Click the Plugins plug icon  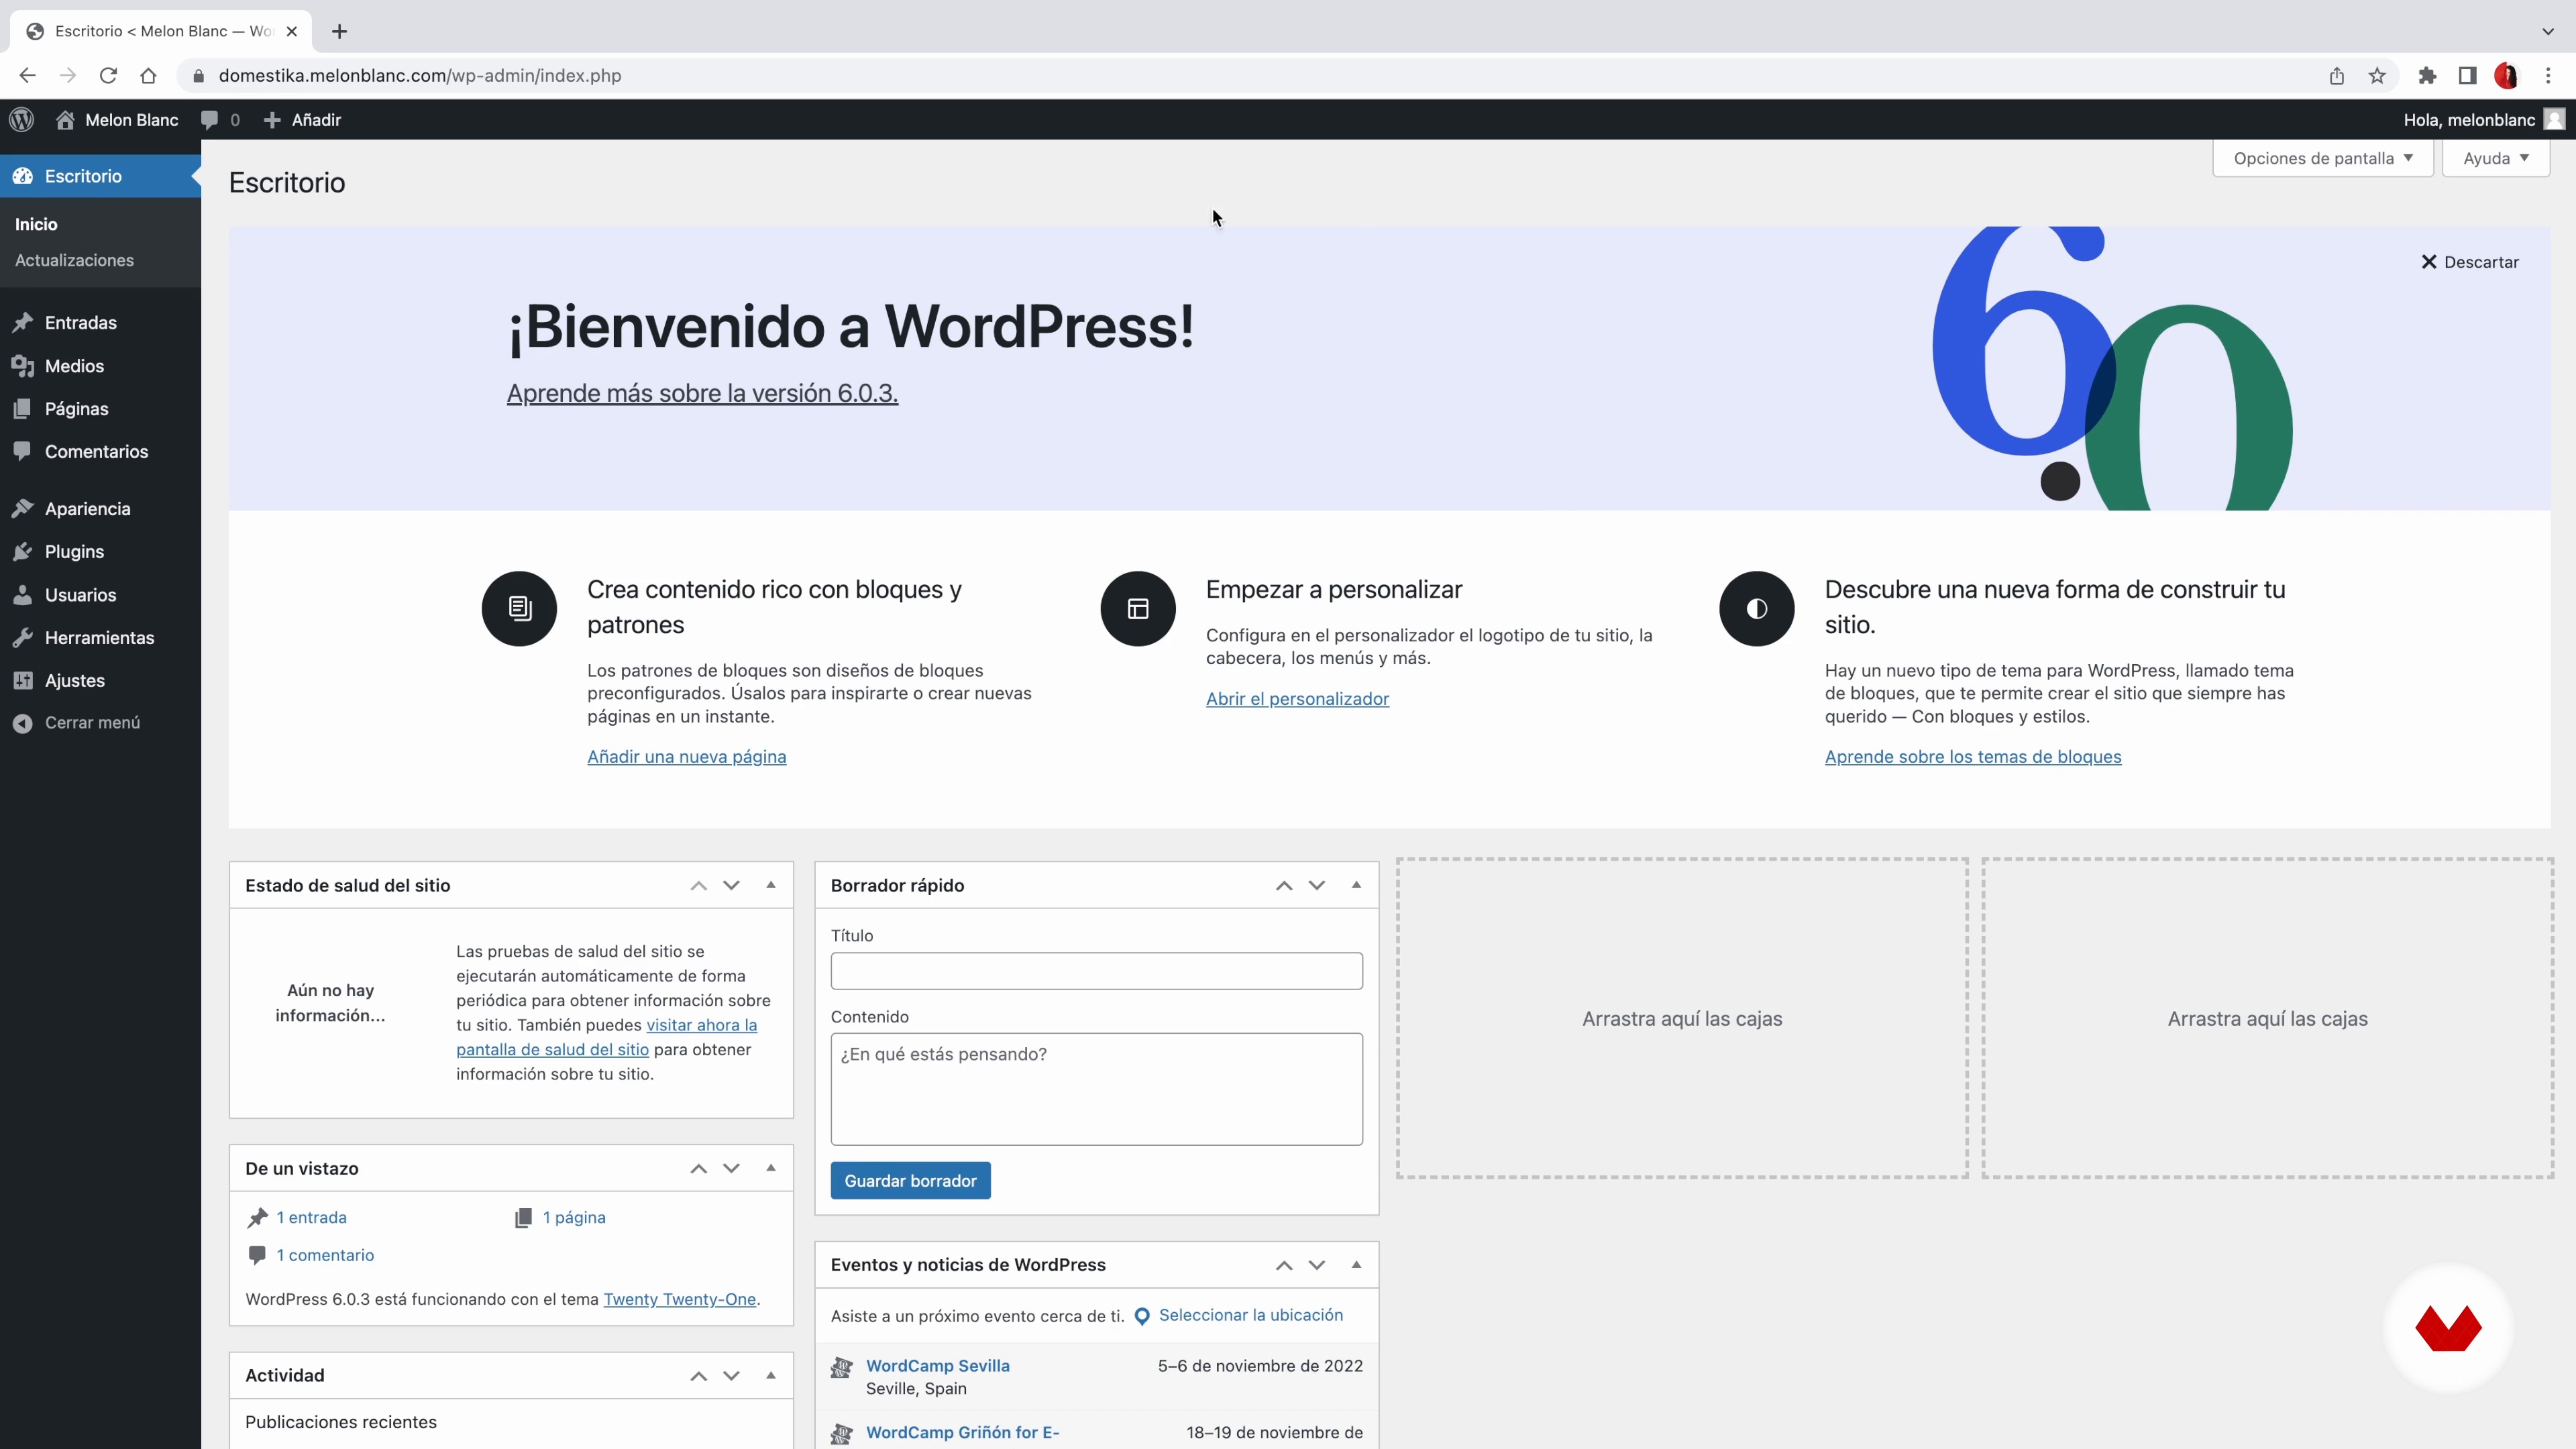[23, 552]
